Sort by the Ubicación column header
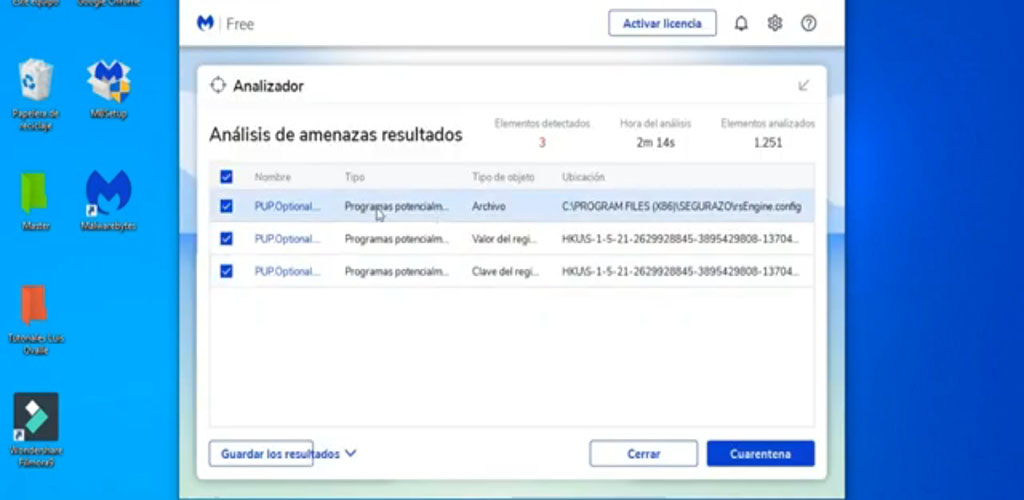Screen dimensions: 1024x500 tap(583, 177)
